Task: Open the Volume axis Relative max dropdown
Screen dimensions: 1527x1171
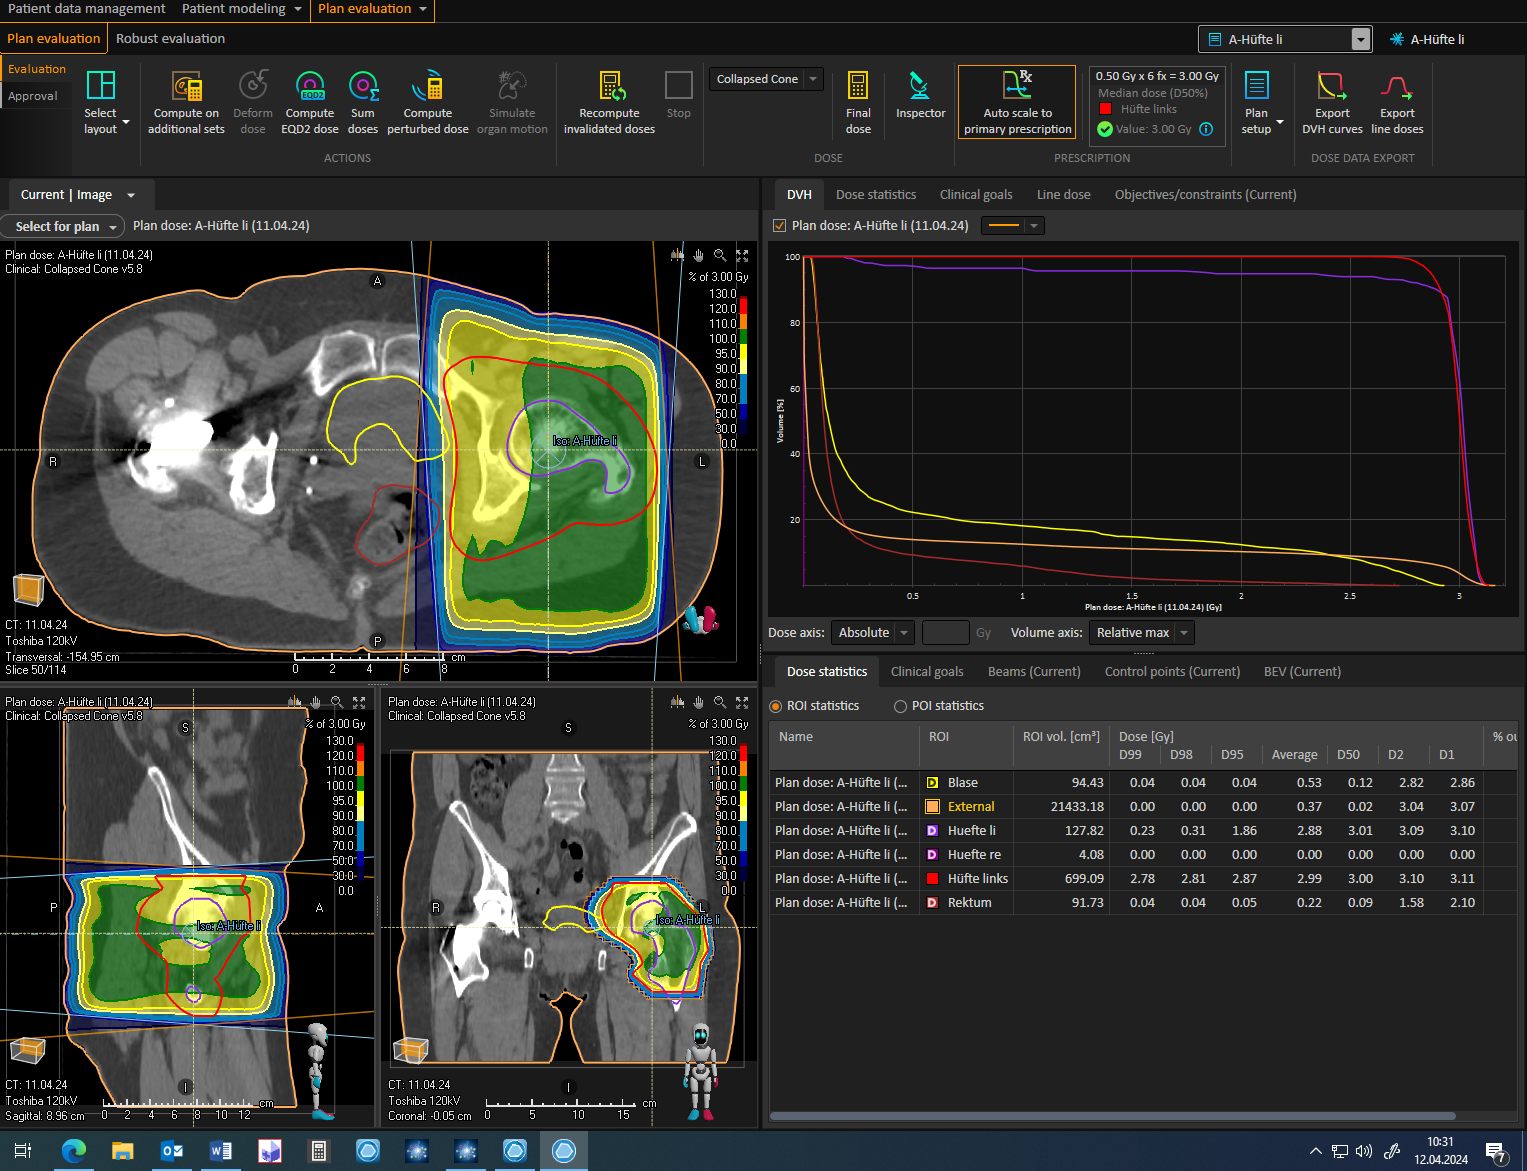Action: [x=1141, y=633]
